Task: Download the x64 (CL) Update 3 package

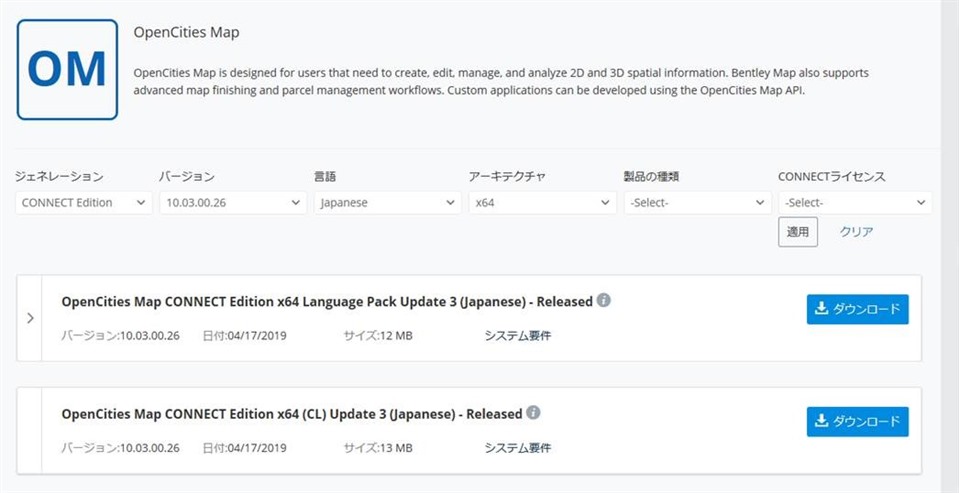Action: pos(857,421)
